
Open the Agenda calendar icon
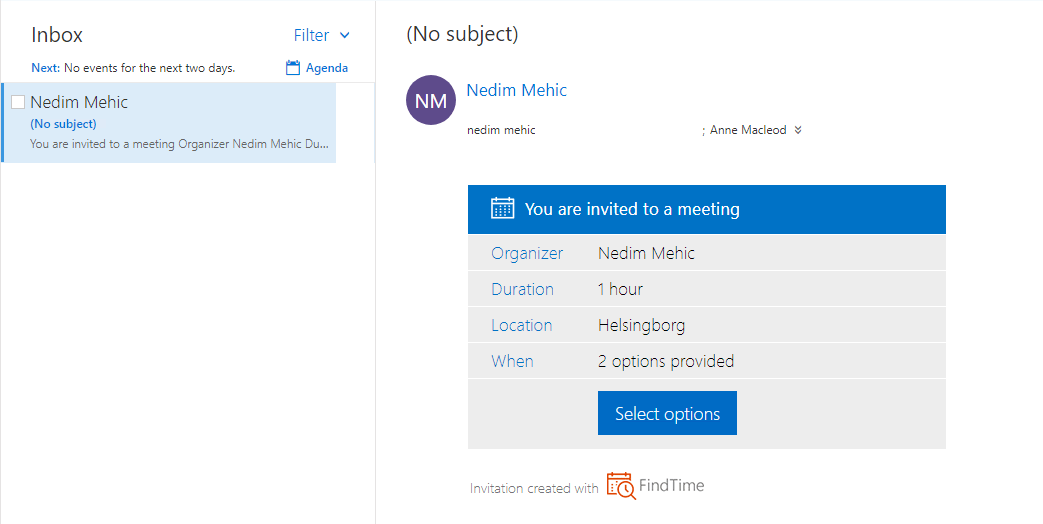coord(293,68)
